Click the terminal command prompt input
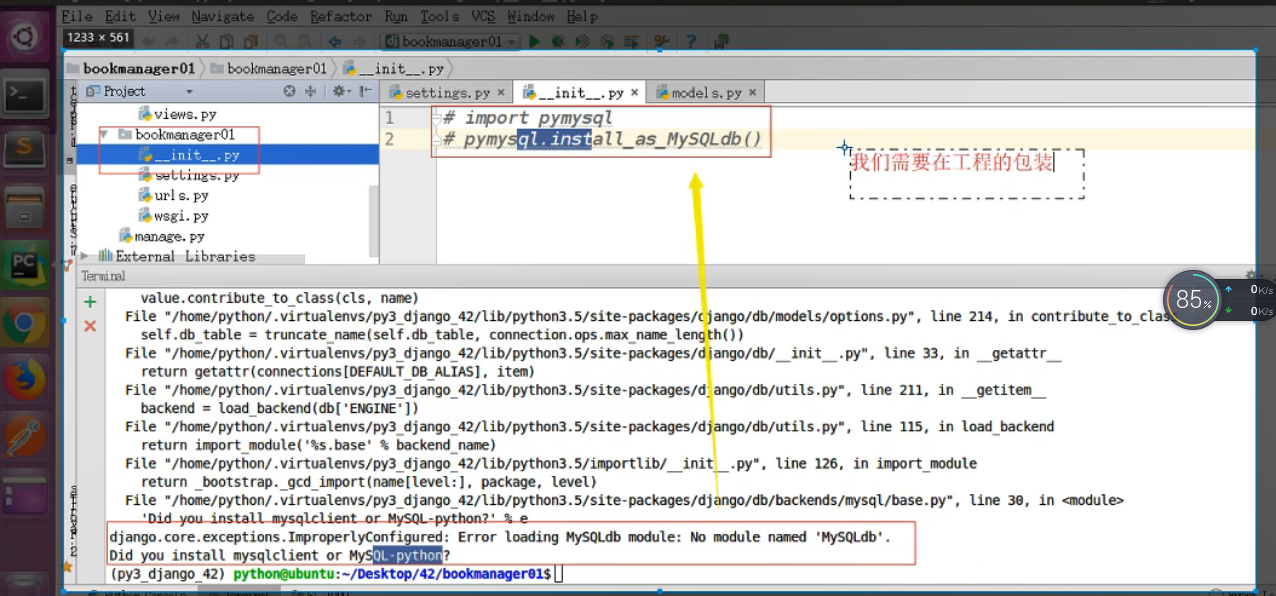Image resolution: width=1276 pixels, height=596 pixels. click(x=560, y=574)
